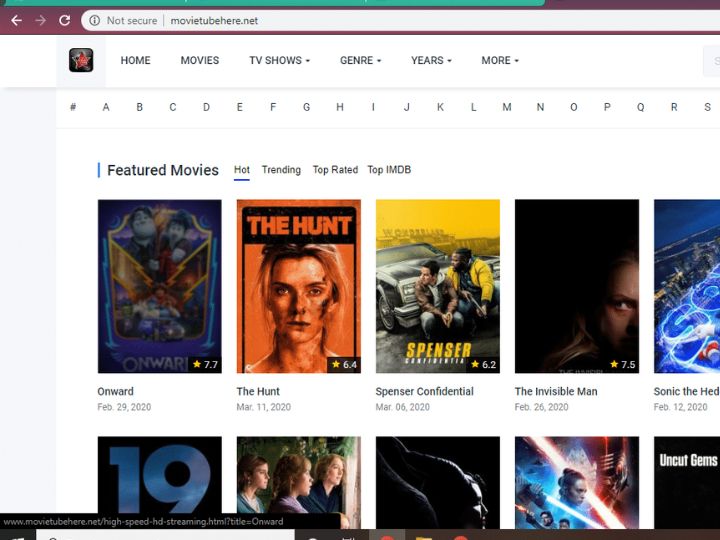The height and width of the screenshot is (540, 720).
Task: Switch to the Trending tab
Action: [x=281, y=170]
